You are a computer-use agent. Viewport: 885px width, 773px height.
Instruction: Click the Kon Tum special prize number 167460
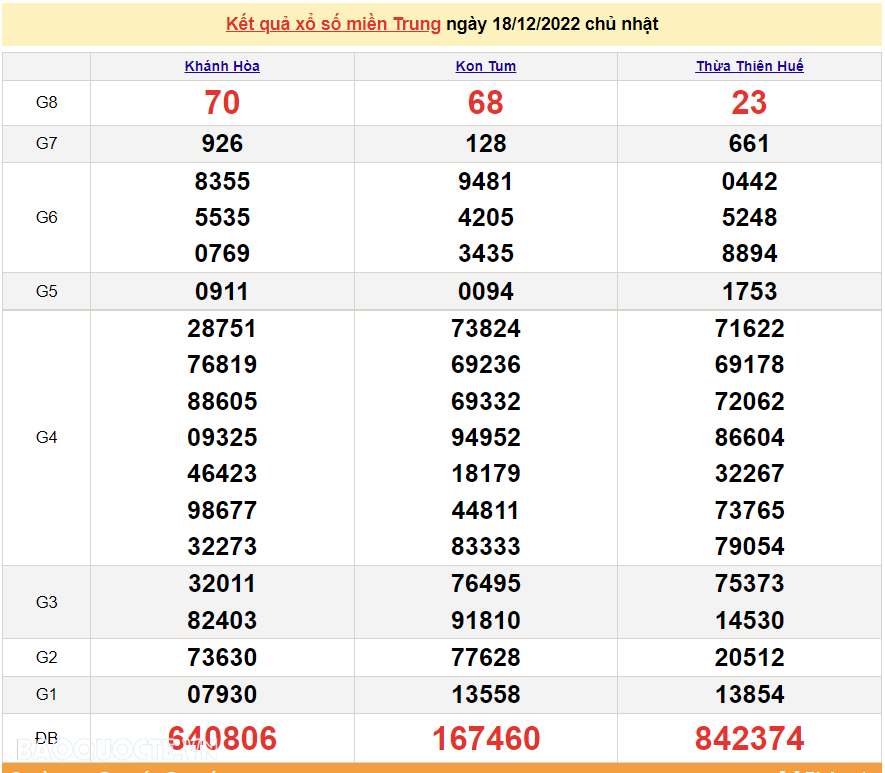[x=486, y=739]
